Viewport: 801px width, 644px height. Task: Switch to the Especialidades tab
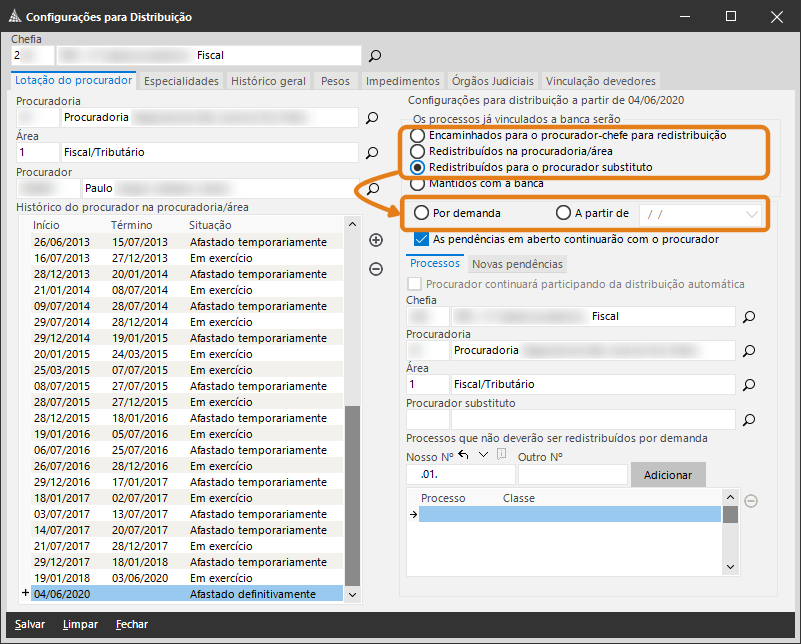(181, 81)
